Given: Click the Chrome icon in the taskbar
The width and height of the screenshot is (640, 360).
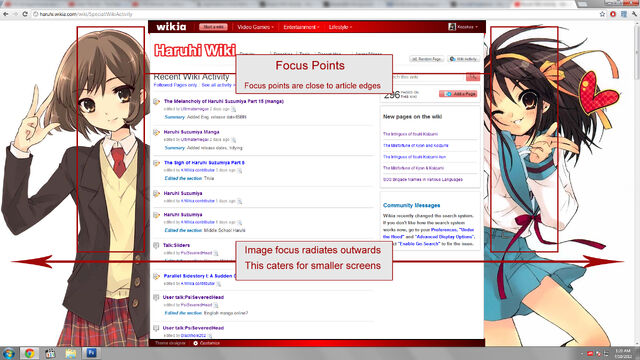Looking at the screenshot, I should 29,353.
